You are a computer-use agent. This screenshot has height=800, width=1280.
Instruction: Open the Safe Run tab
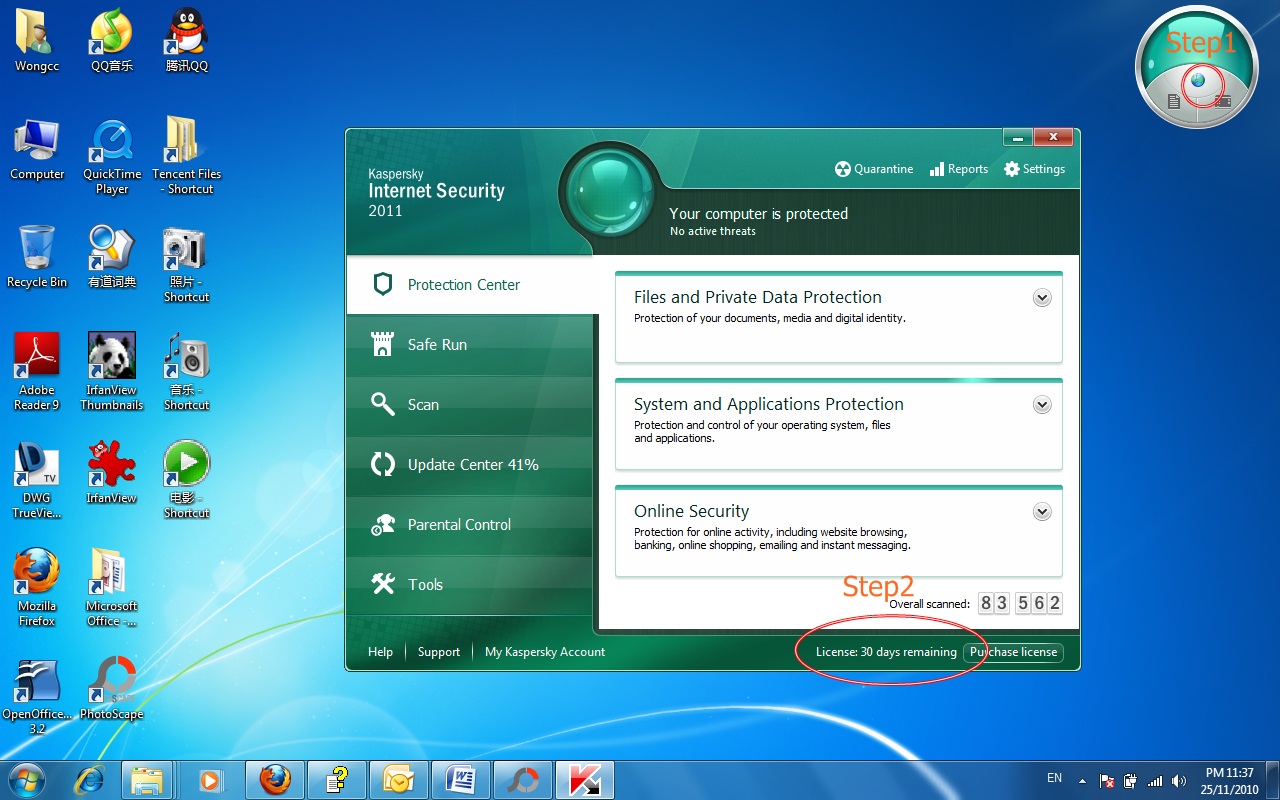tap(470, 345)
